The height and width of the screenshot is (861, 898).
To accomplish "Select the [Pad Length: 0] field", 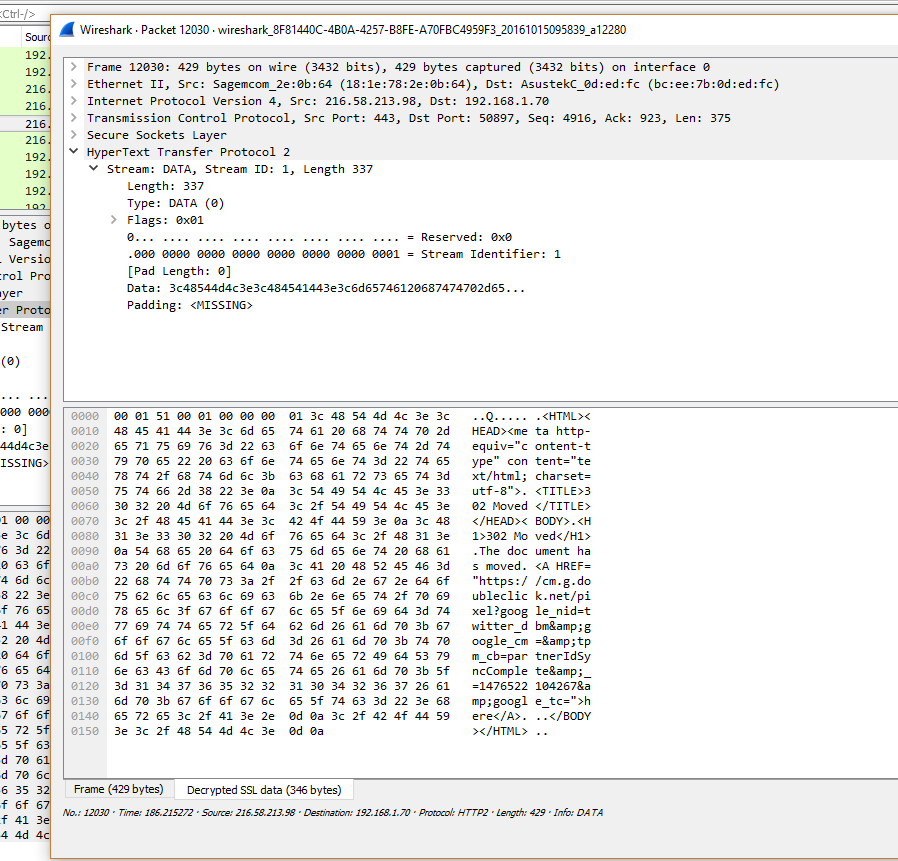I will (190, 270).
